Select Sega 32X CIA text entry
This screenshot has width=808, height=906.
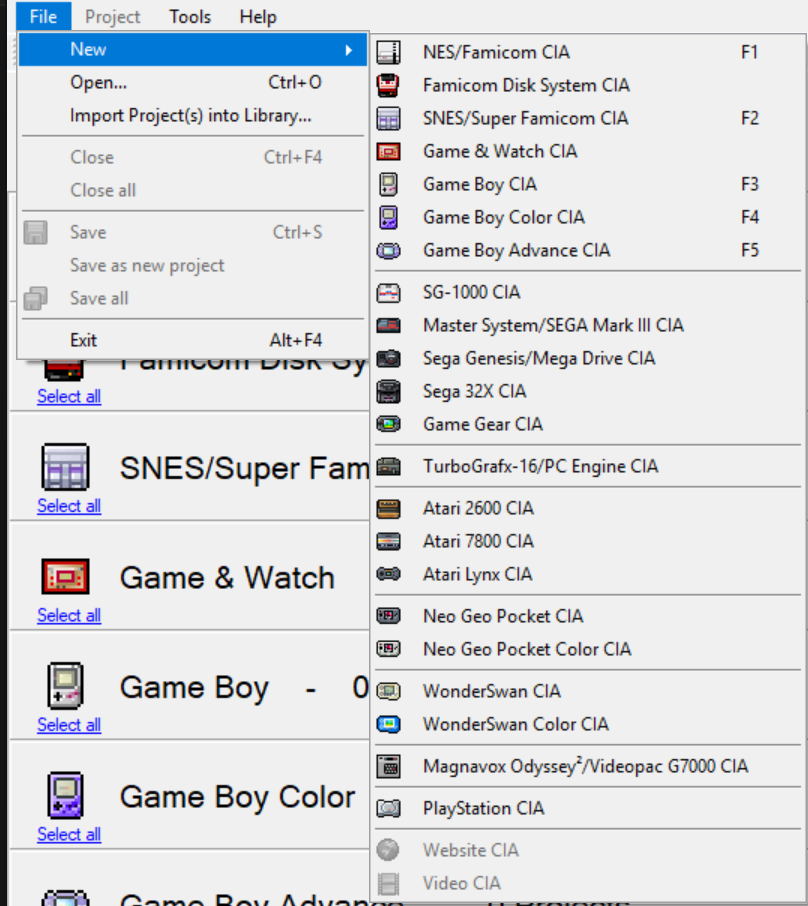pyautogui.click(x=475, y=391)
